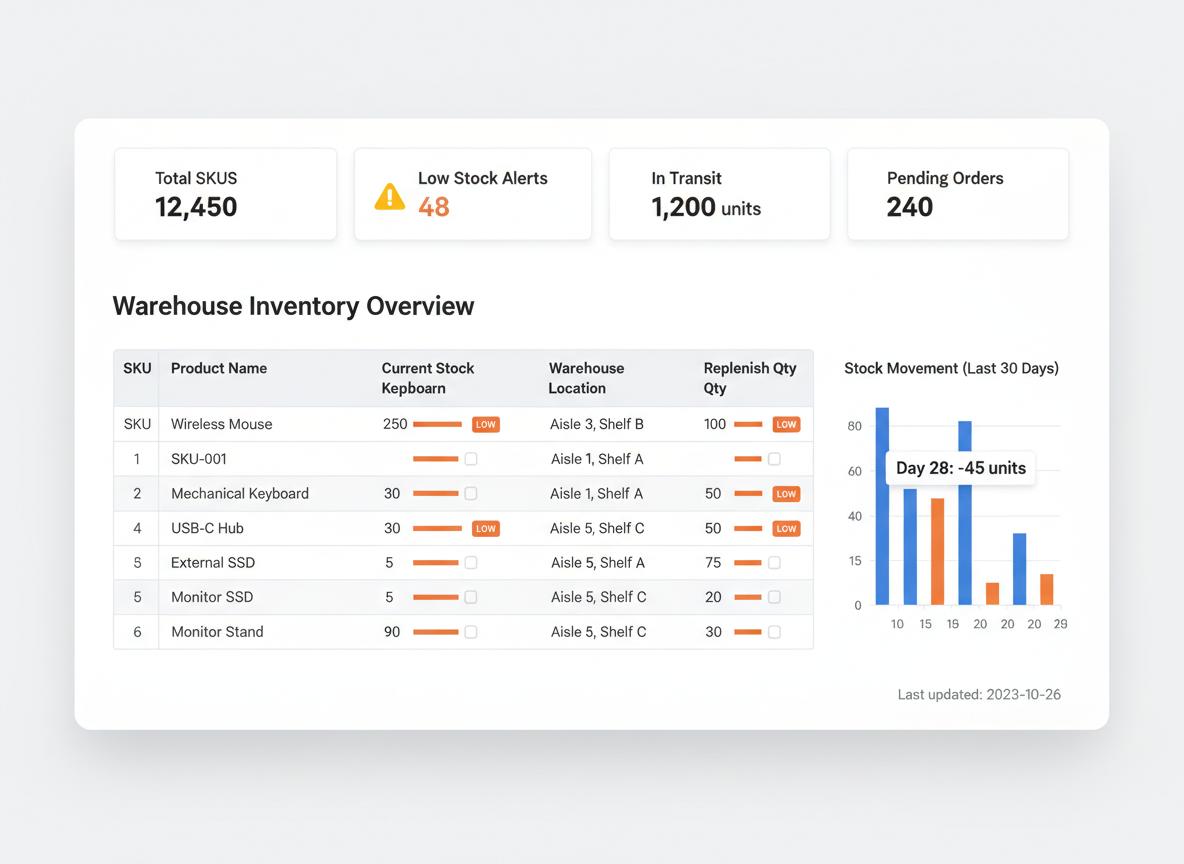The height and width of the screenshot is (864, 1184).
Task: Open the Pending Orders card
Action: (x=957, y=194)
